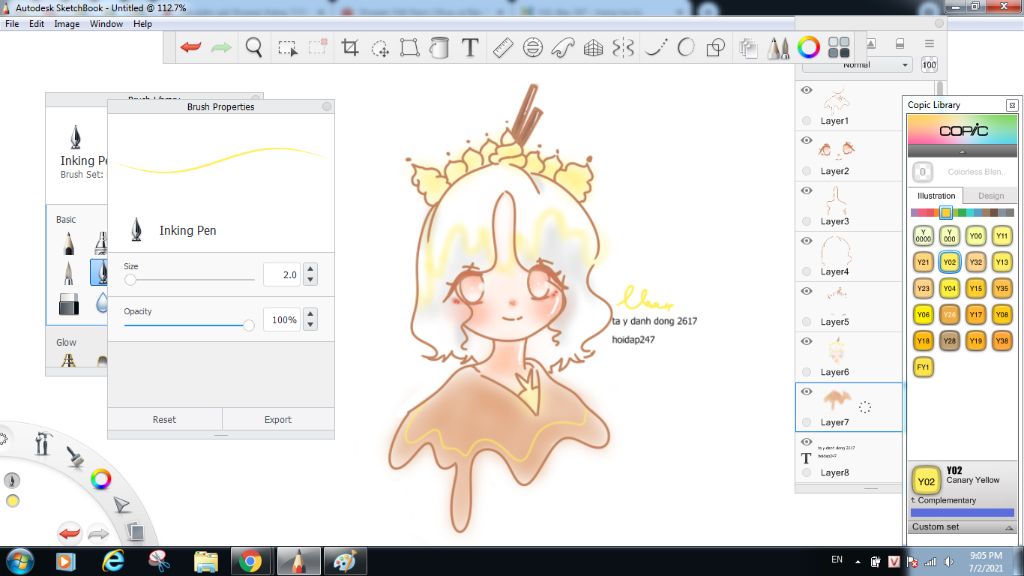Viewport: 1024px width, 576px height.
Task: Click the green Redo arrow in top toolbar
Action: click(x=221, y=47)
